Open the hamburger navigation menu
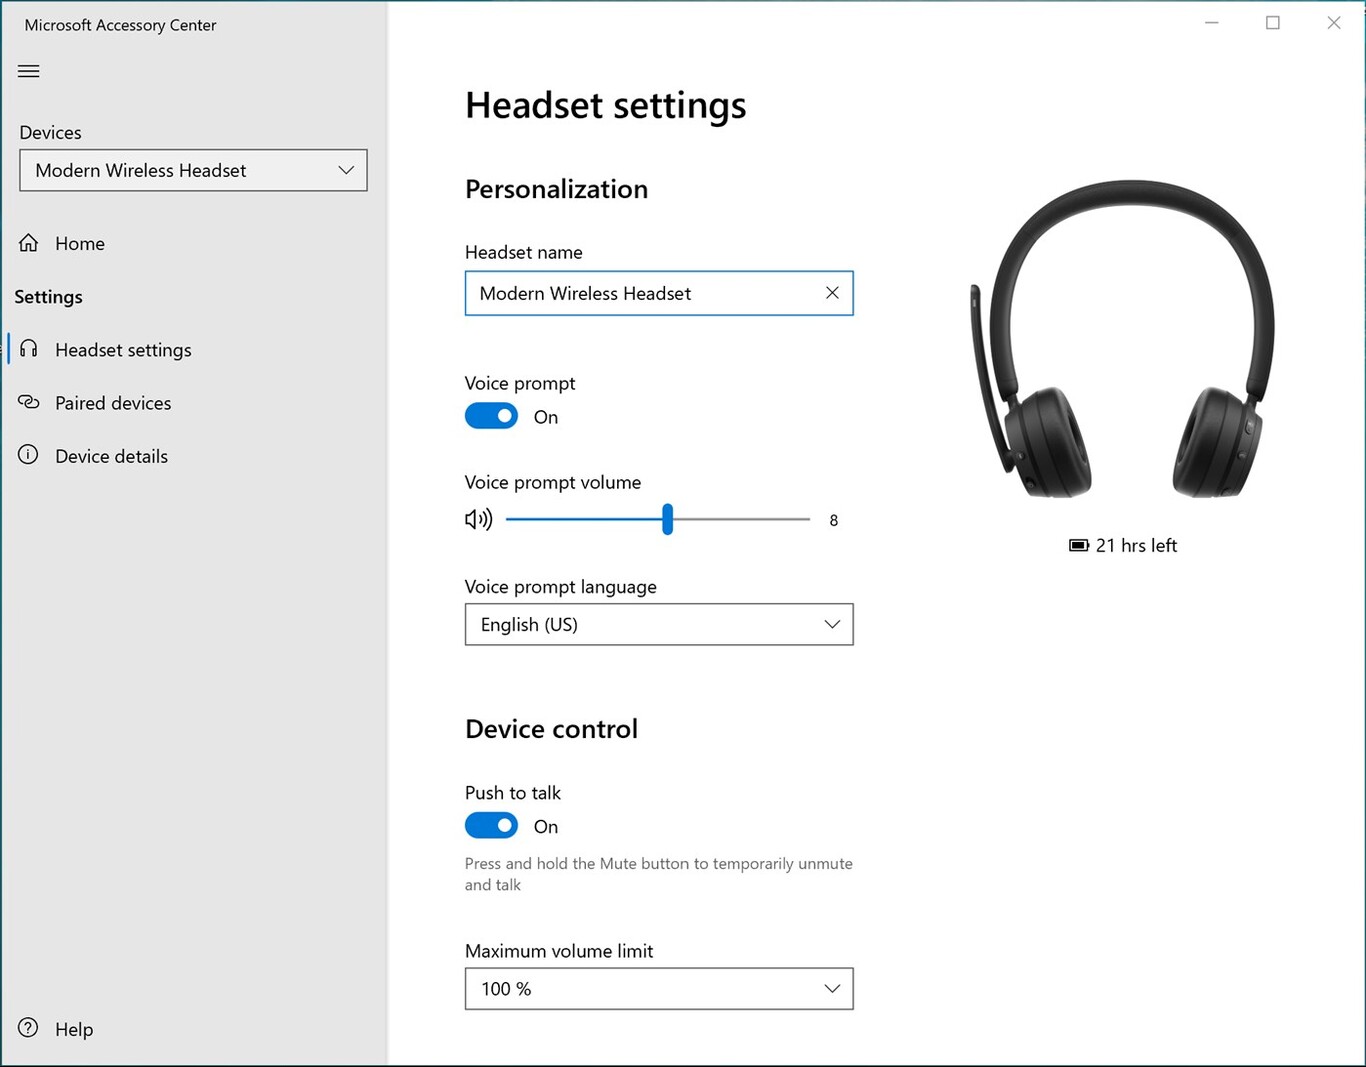The width and height of the screenshot is (1366, 1067). [28, 70]
